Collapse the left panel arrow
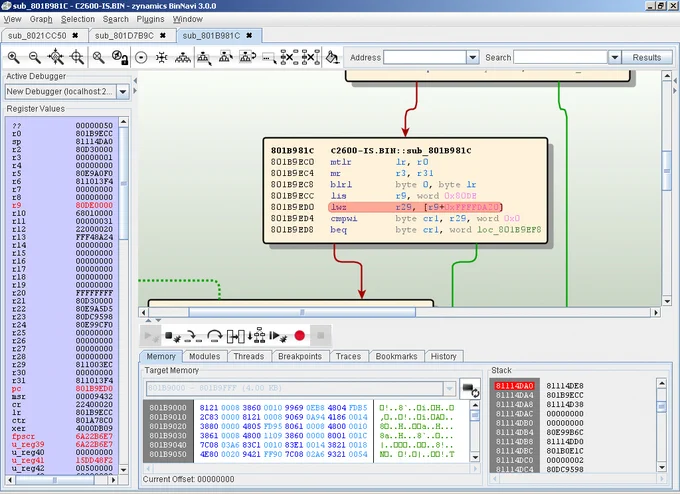Screen dimensions: 680x494 [x=135, y=81]
